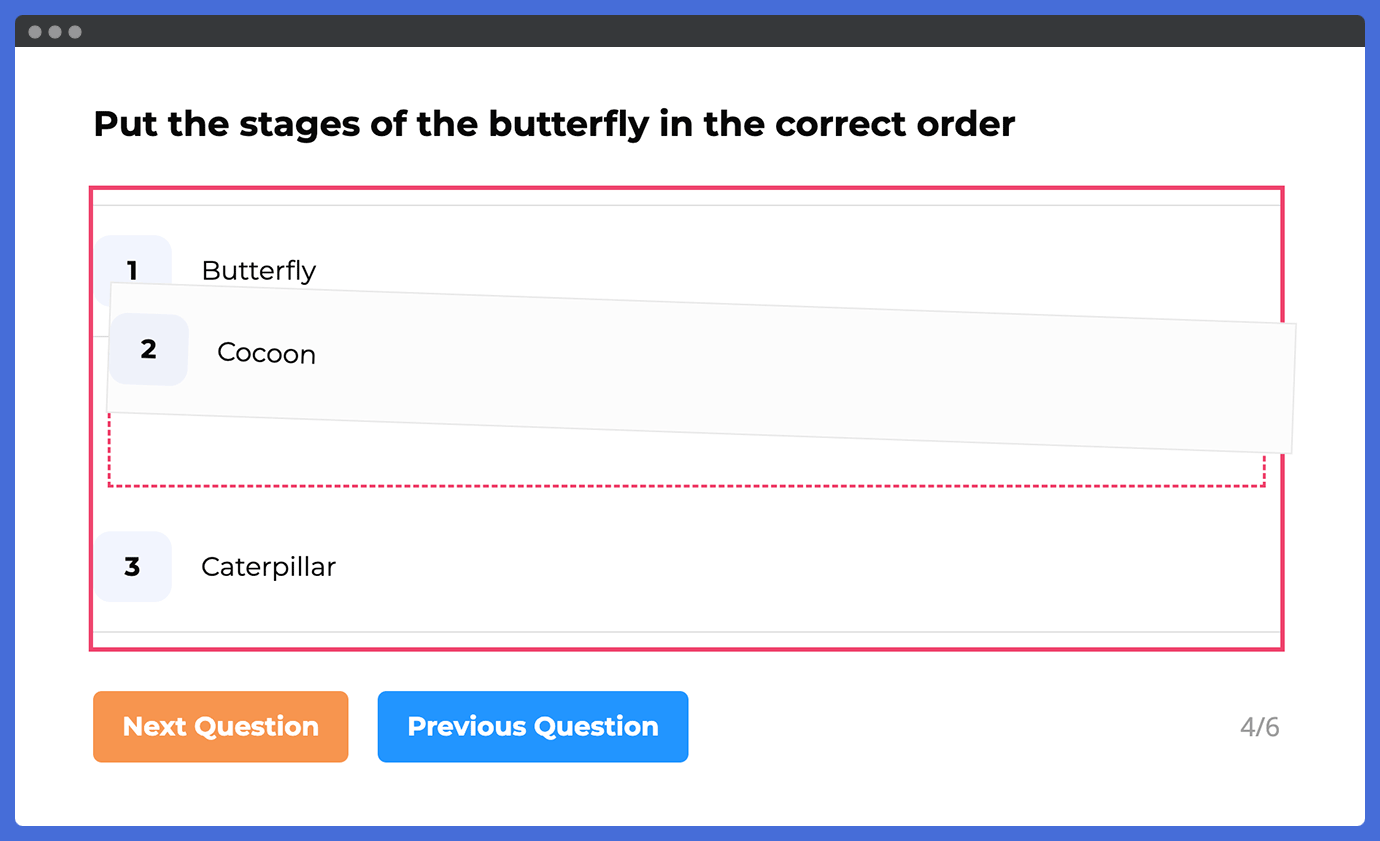Image resolution: width=1380 pixels, height=841 pixels.
Task: Select the Caterpillar answer label
Action: coord(268,567)
